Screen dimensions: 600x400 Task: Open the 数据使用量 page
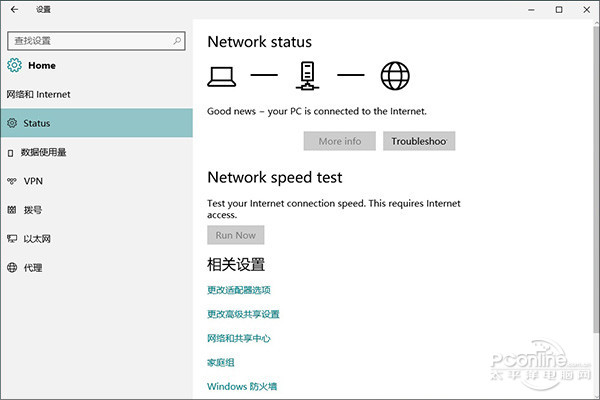[96, 152]
